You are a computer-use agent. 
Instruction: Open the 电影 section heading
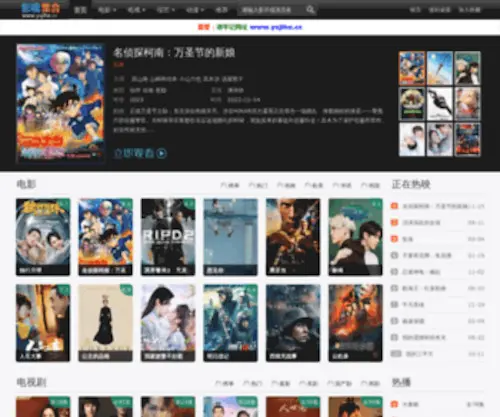click(26, 184)
